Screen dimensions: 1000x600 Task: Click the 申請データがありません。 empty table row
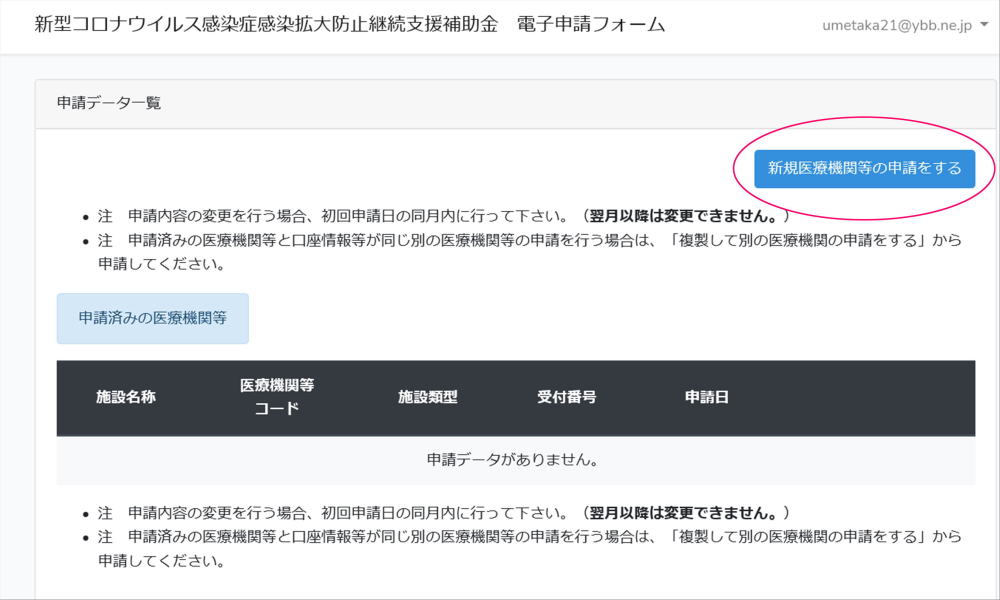click(513, 461)
